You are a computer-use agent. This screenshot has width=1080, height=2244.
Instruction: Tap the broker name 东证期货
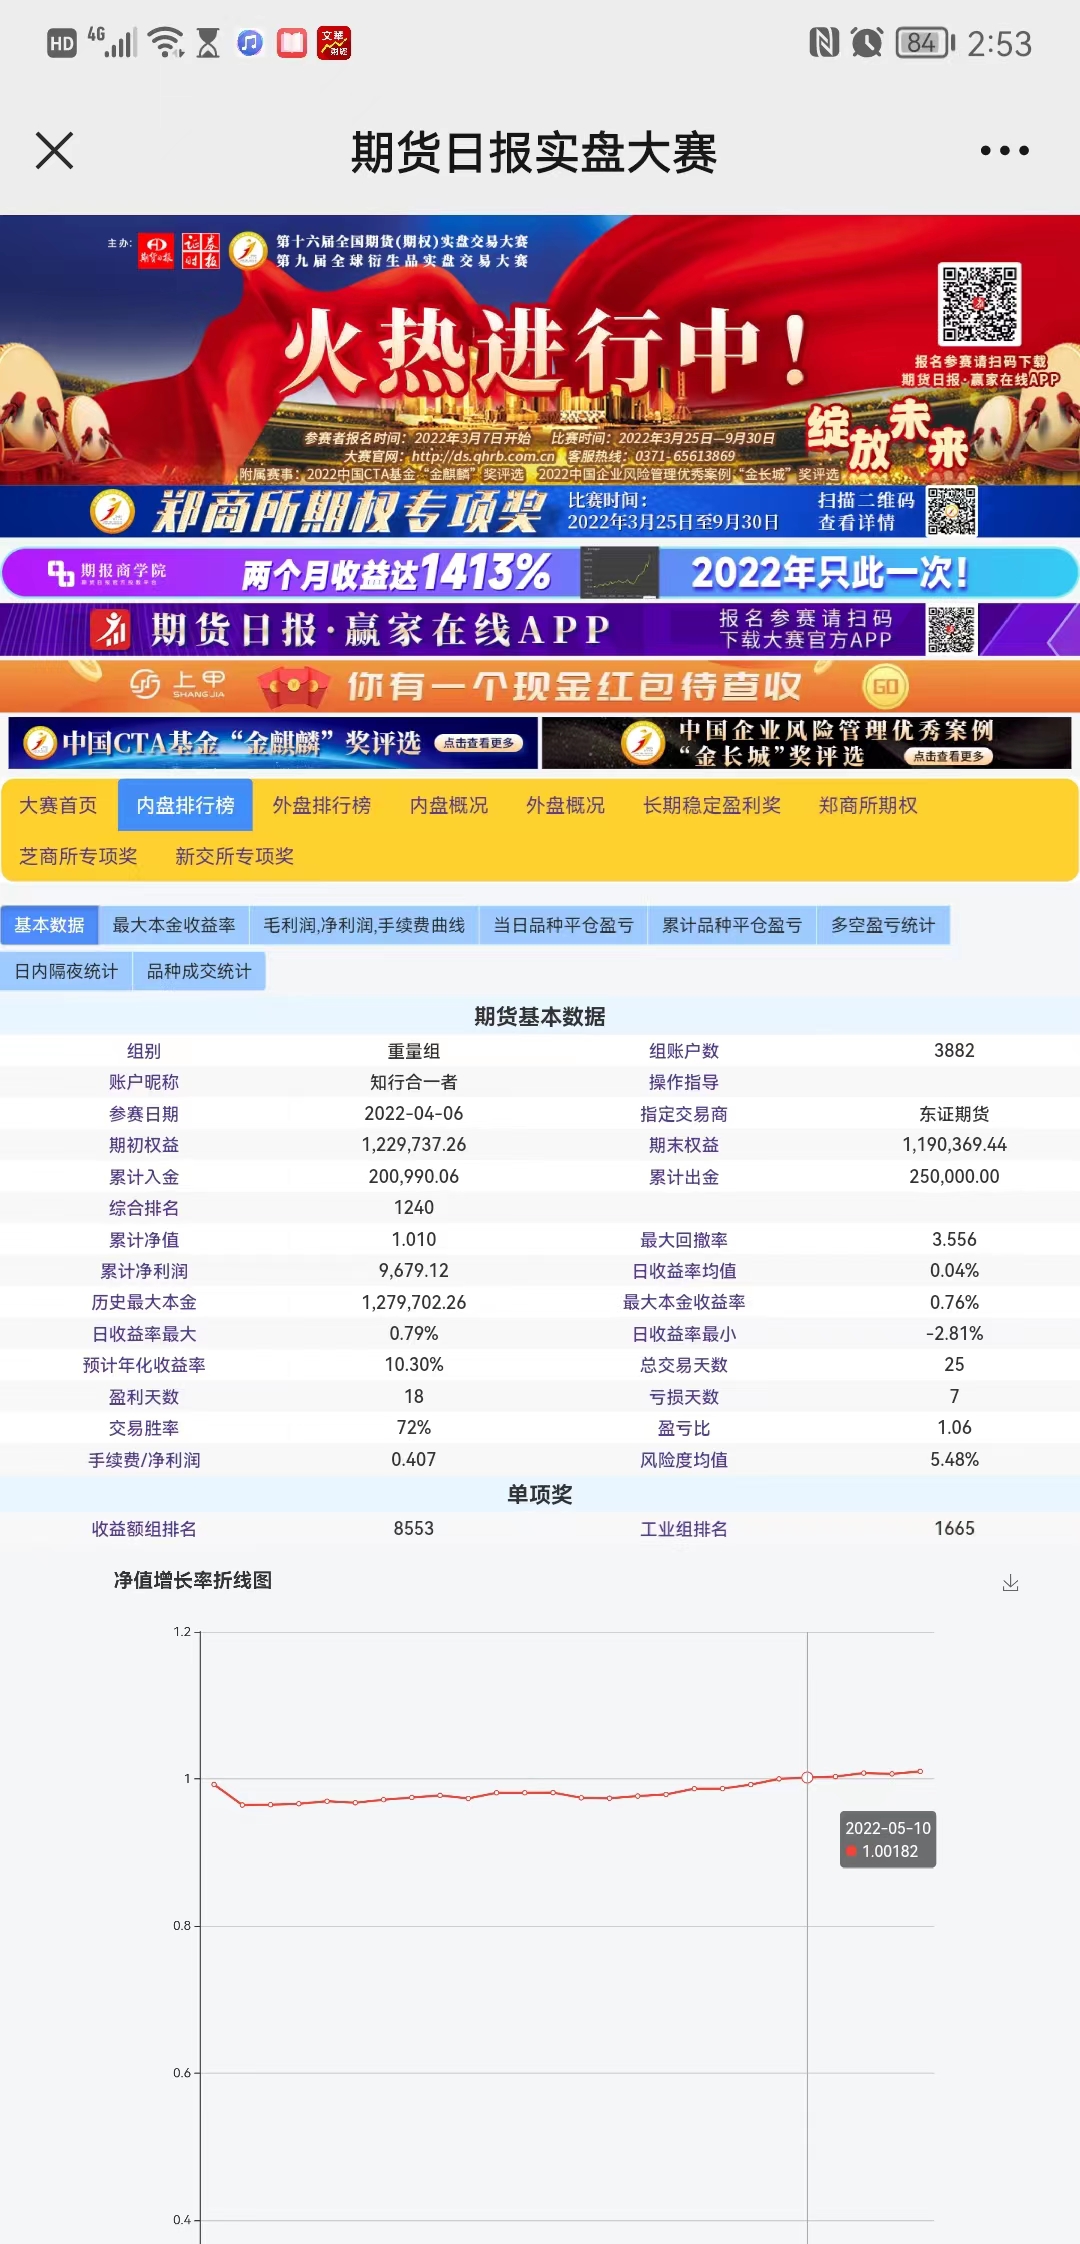[x=954, y=1113]
